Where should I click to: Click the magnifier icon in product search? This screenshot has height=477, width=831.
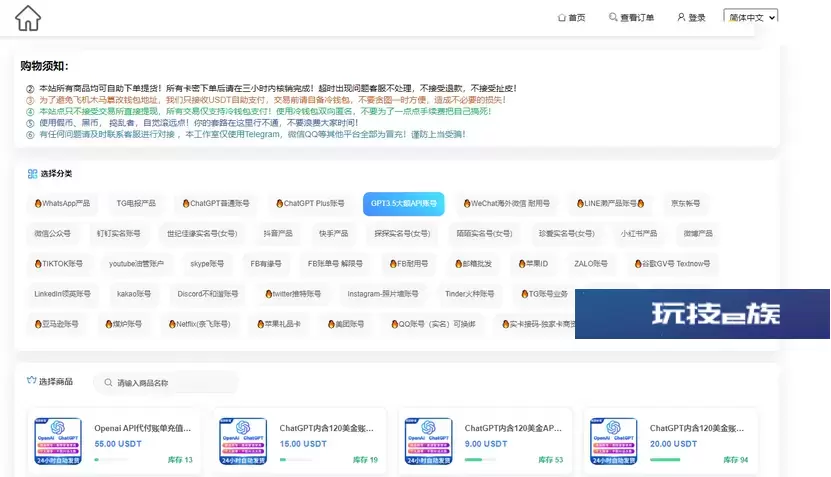[108, 383]
